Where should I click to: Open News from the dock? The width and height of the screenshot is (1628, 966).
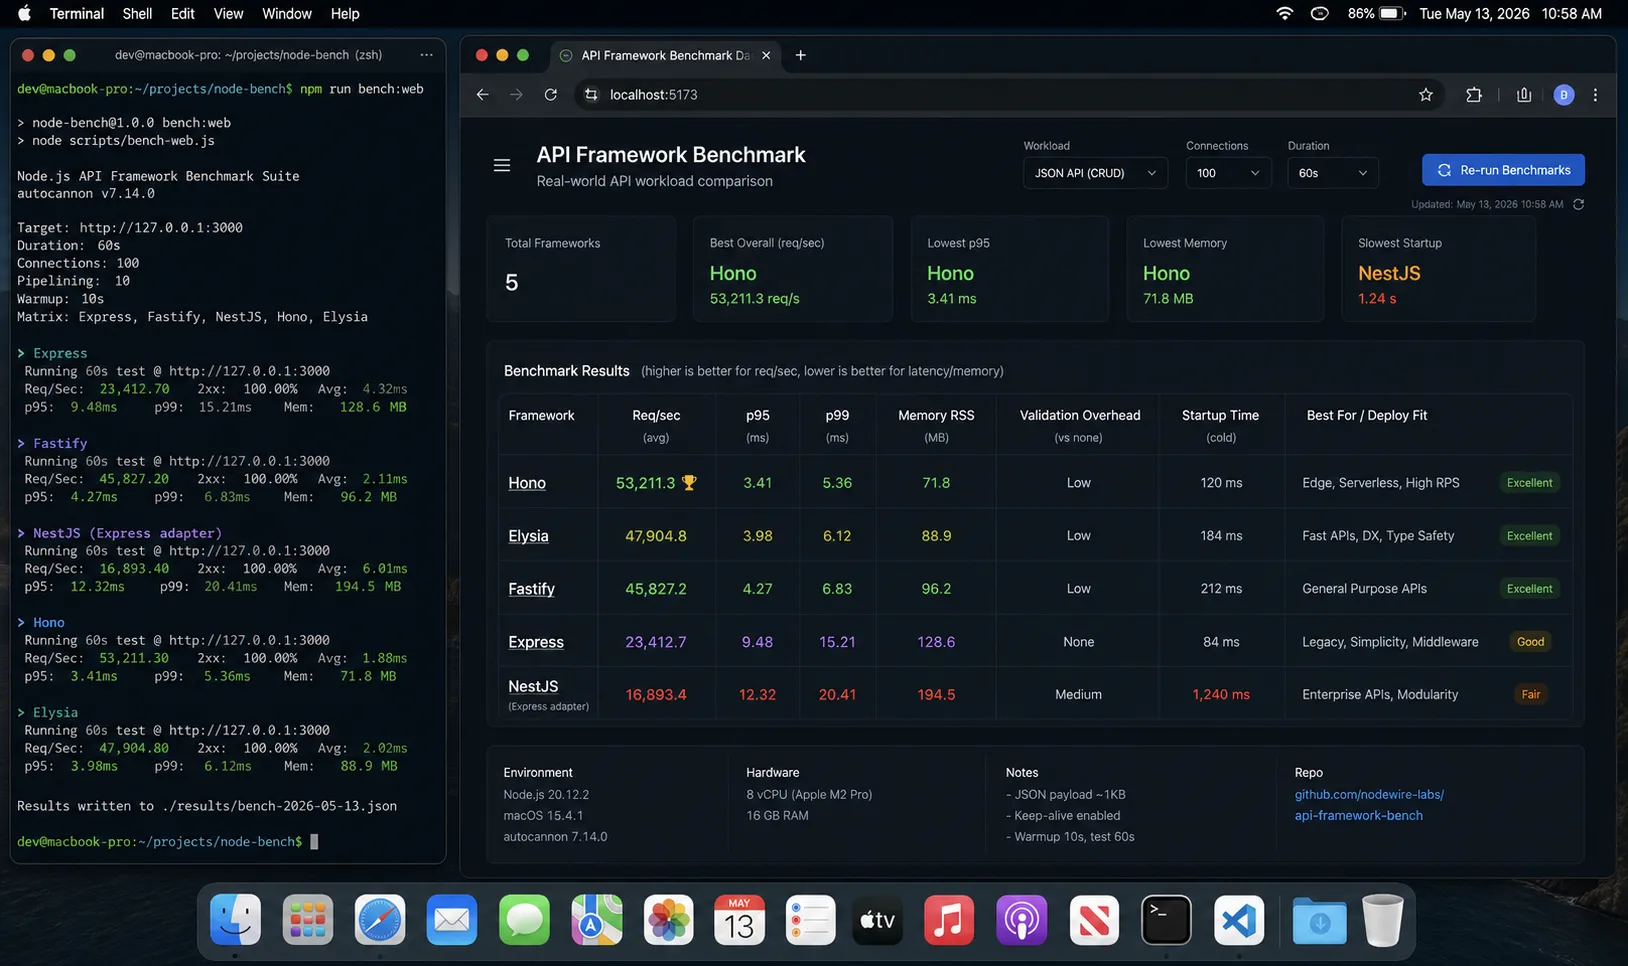[1094, 919]
